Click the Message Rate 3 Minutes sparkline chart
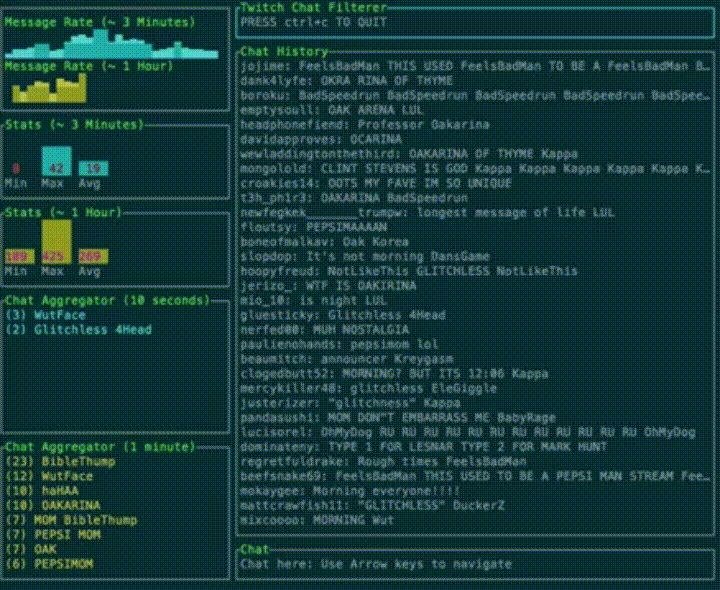This screenshot has height=590, width=720. [112, 44]
